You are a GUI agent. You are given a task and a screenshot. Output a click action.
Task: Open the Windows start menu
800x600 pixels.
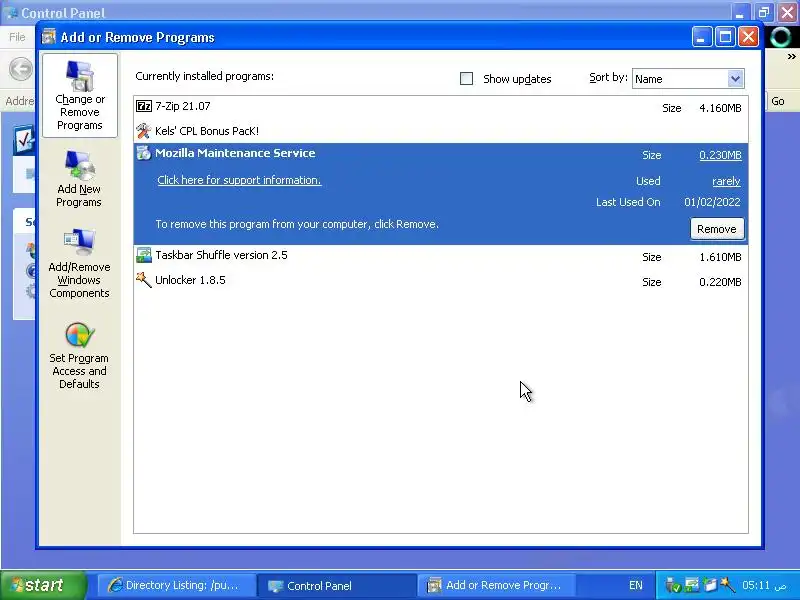pos(43,585)
